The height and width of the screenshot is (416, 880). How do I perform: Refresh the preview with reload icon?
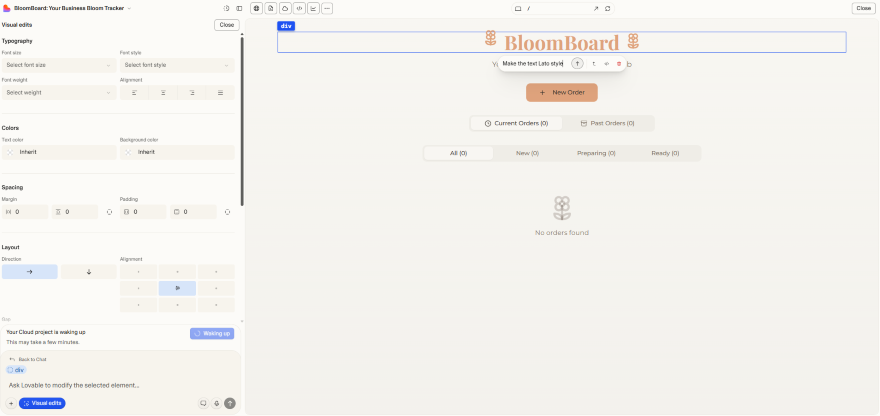[607, 8]
